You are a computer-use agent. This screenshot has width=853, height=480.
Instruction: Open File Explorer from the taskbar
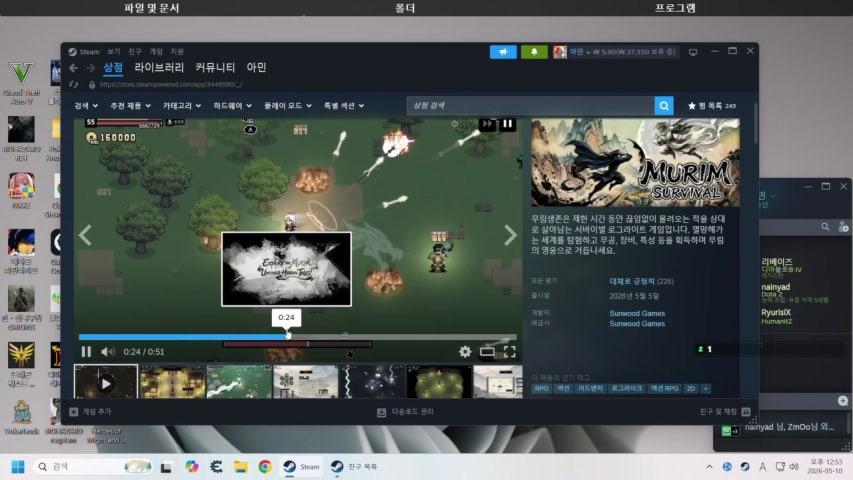240,467
